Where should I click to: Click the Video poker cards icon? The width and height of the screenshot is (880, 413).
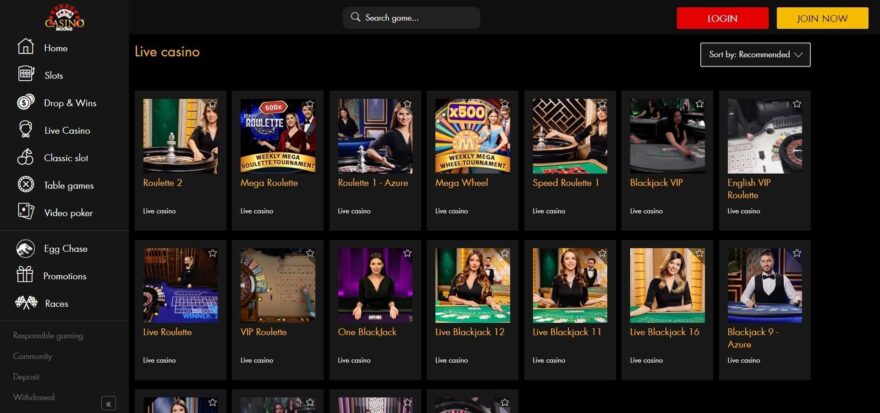click(x=26, y=211)
